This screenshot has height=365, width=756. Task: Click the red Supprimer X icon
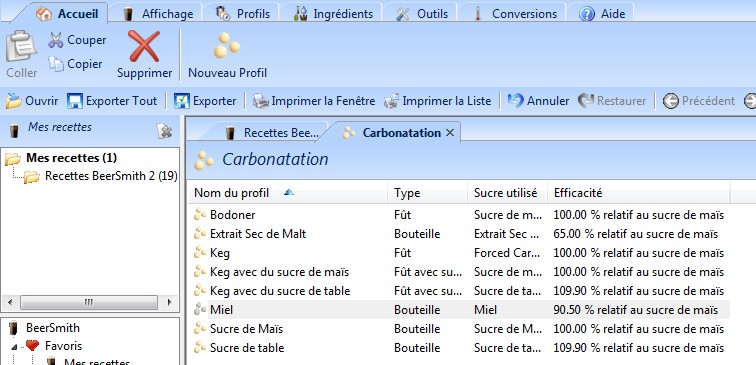click(144, 46)
